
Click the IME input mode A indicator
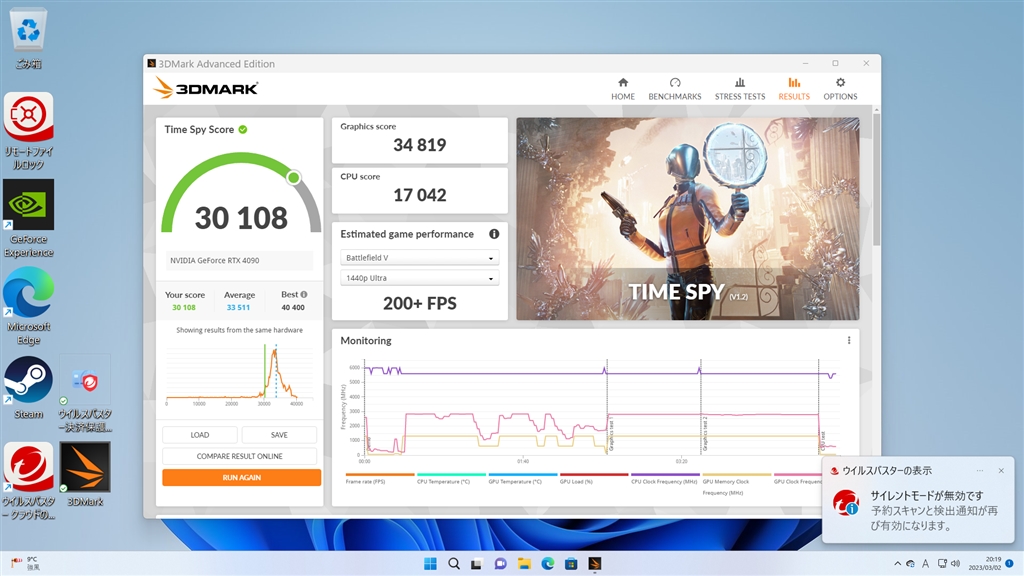[x=925, y=564]
